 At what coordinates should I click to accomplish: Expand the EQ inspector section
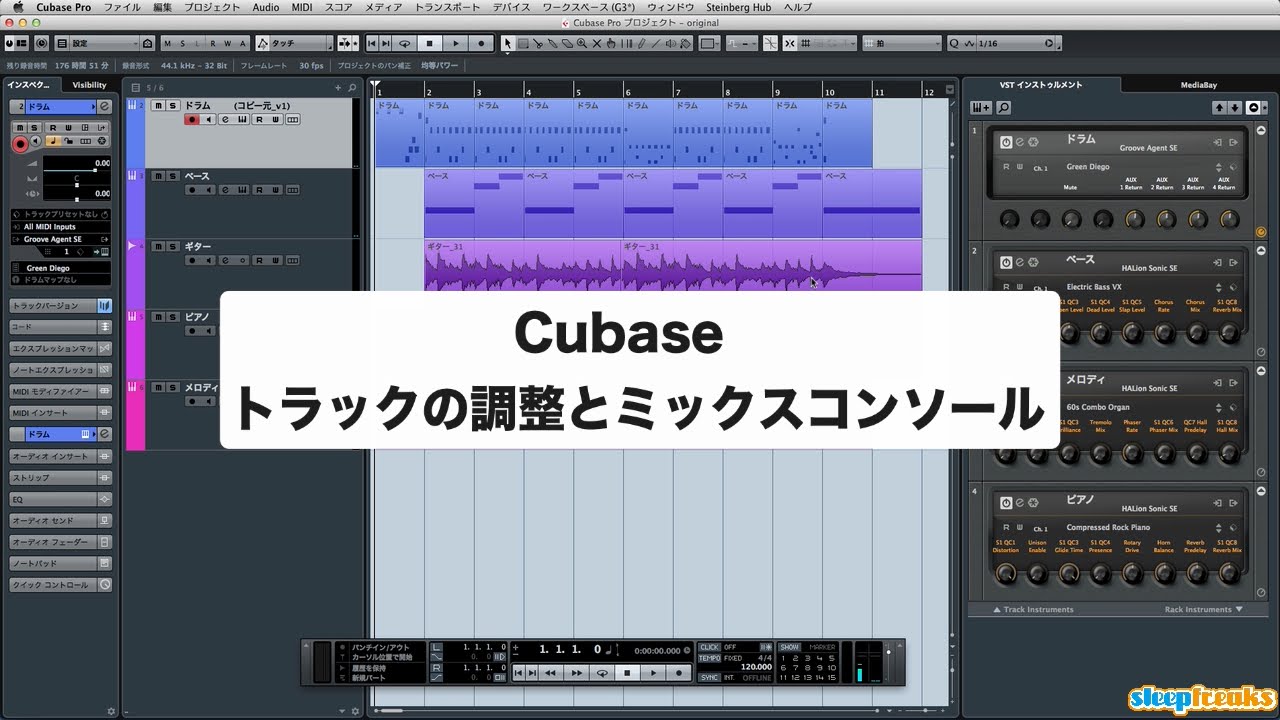tap(60, 499)
